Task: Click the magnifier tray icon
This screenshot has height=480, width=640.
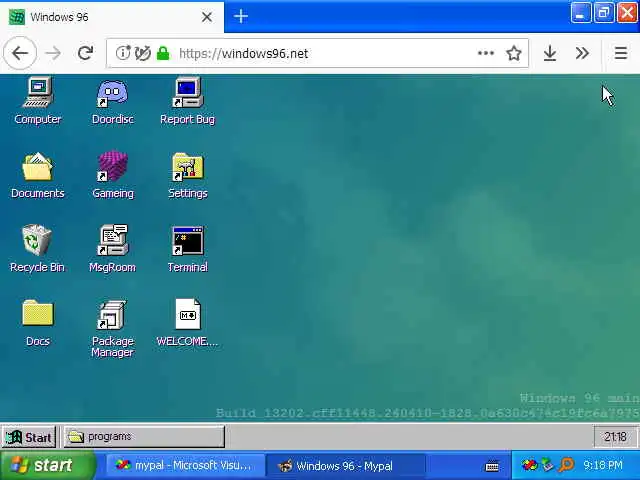Action: [x=567, y=465]
